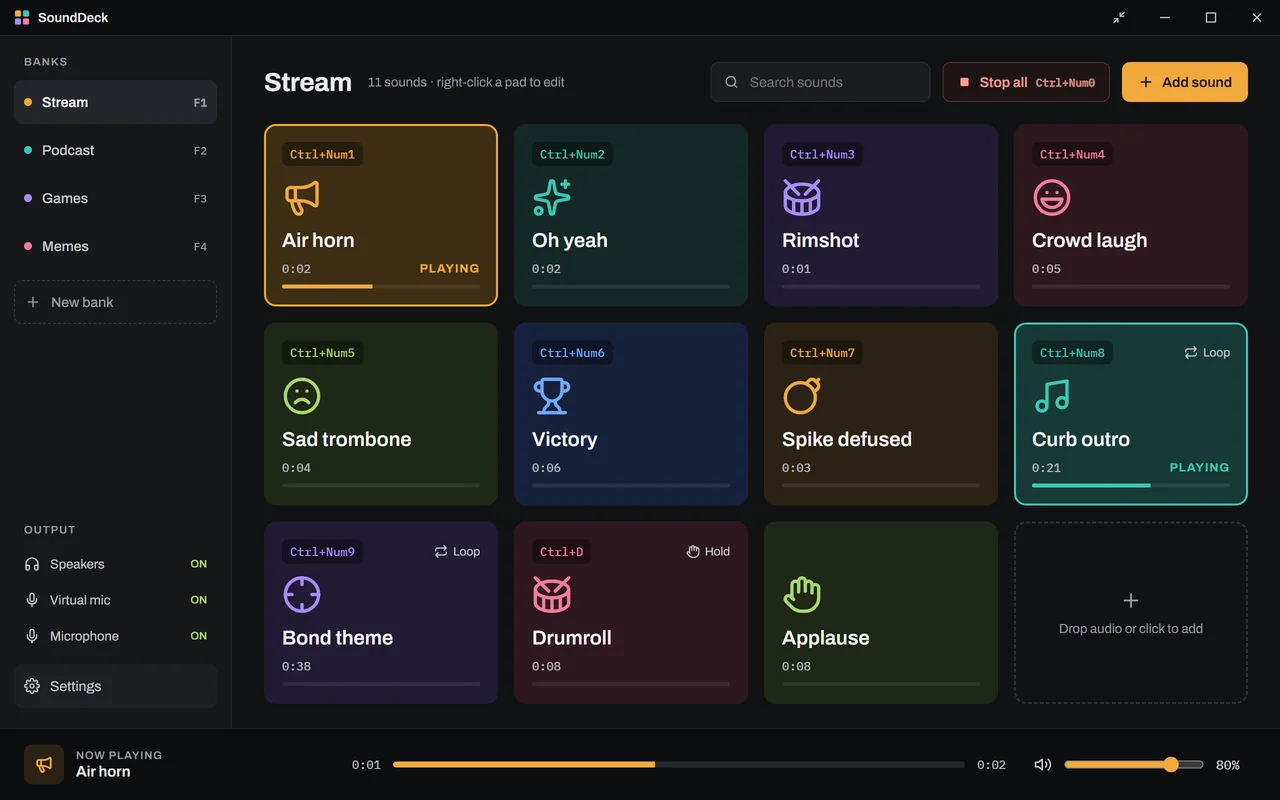This screenshot has height=800, width=1280.
Task: Click the Ctrl+D hotkey badge on Drumroll
Action: click(561, 552)
